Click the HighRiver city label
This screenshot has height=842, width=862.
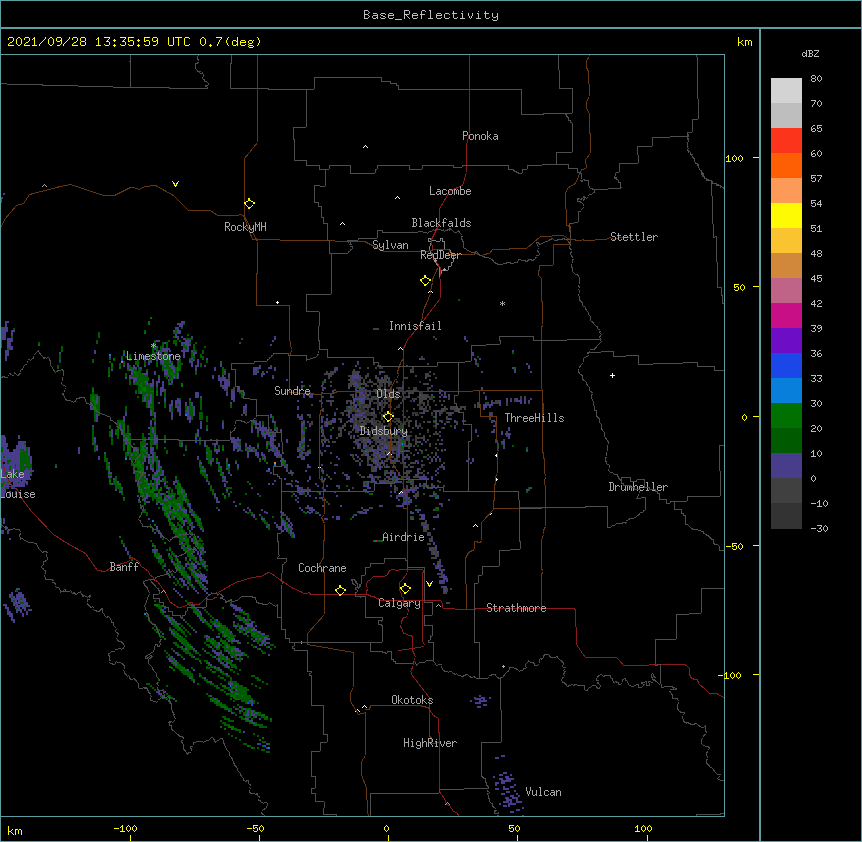tap(430, 743)
